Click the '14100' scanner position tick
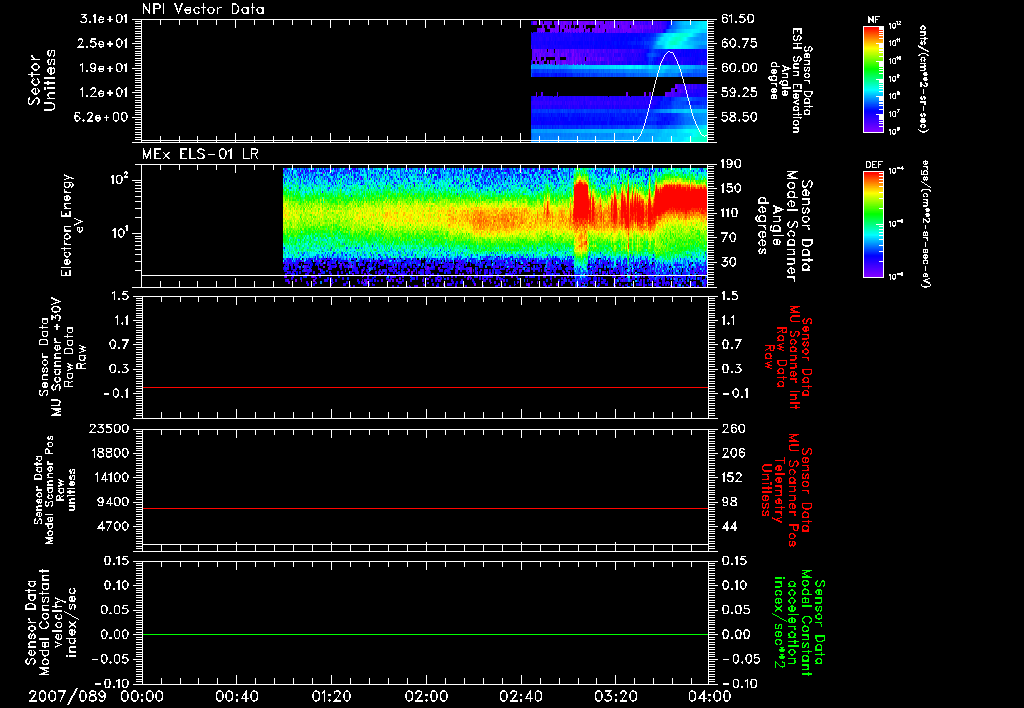1024x708 pixels. (110, 477)
